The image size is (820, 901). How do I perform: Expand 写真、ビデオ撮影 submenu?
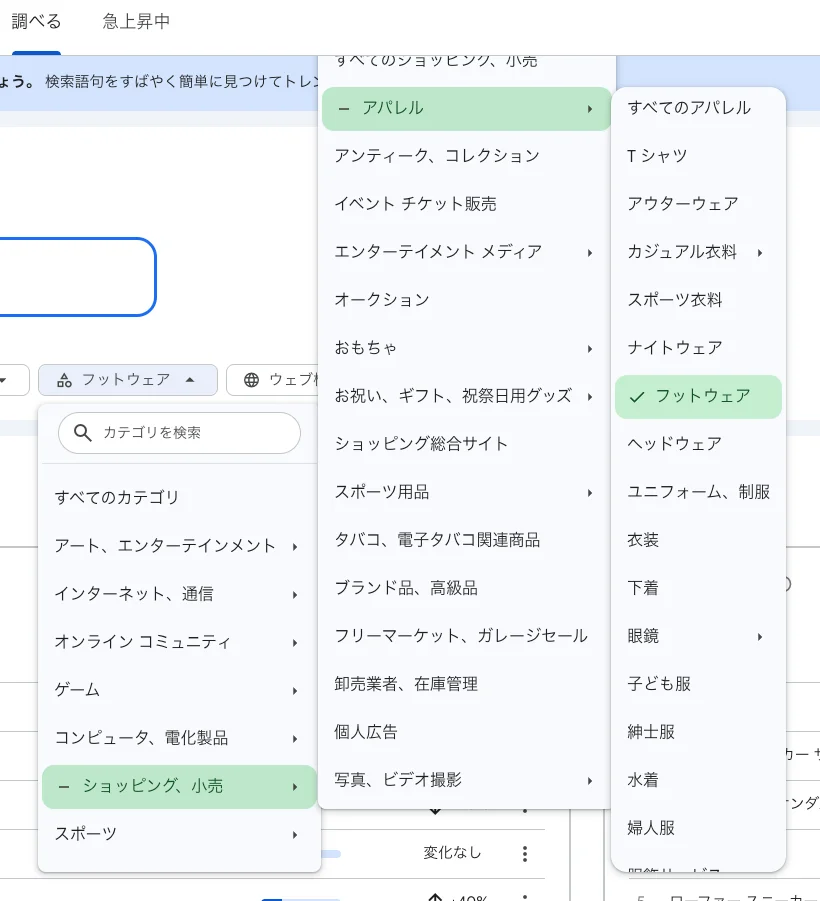click(466, 780)
